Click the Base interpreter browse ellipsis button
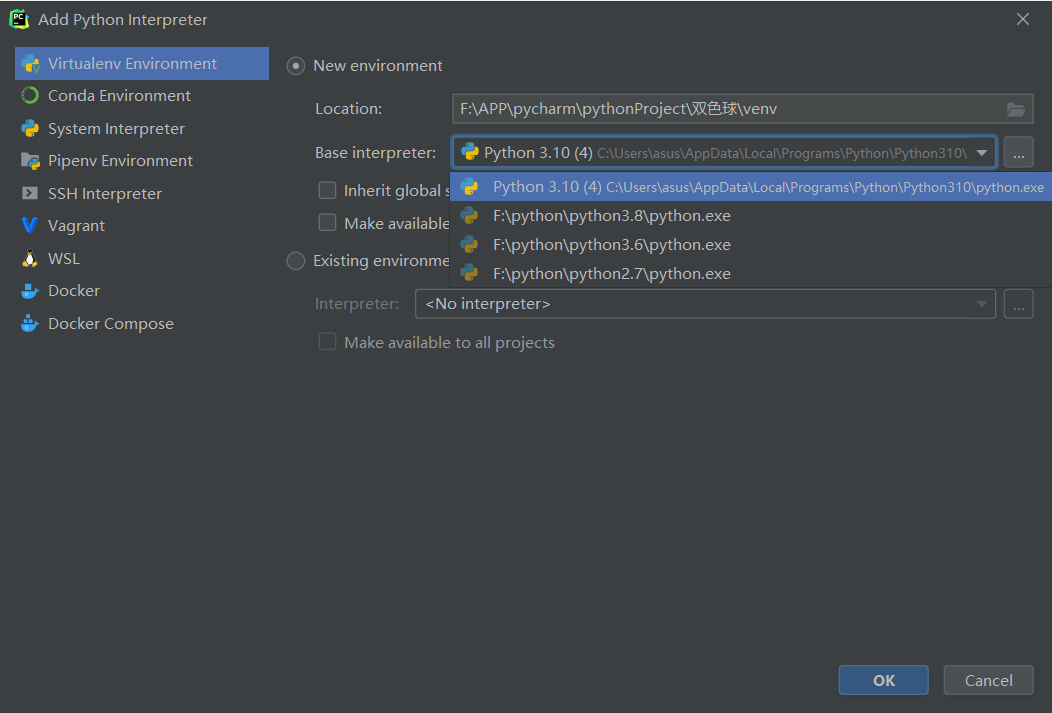 pyautogui.click(x=1018, y=153)
